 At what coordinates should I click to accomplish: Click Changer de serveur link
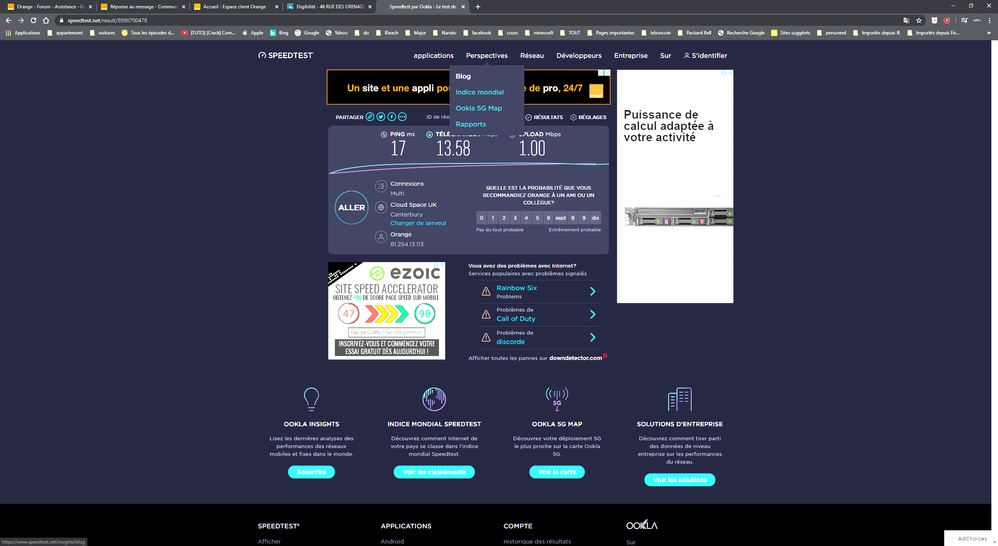point(418,223)
